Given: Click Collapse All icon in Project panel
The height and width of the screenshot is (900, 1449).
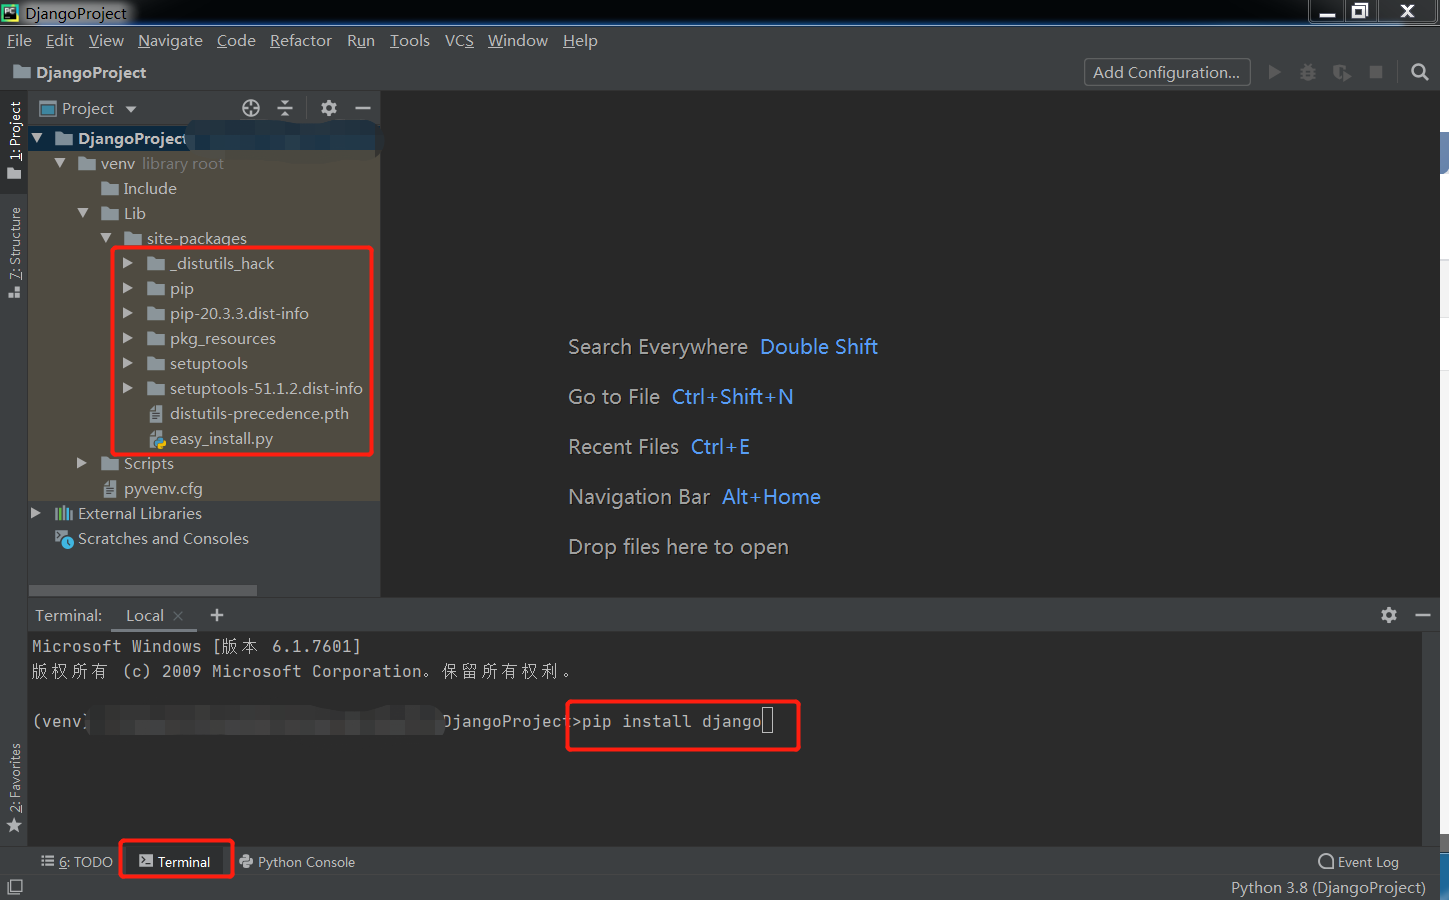Looking at the screenshot, I should tap(285, 108).
